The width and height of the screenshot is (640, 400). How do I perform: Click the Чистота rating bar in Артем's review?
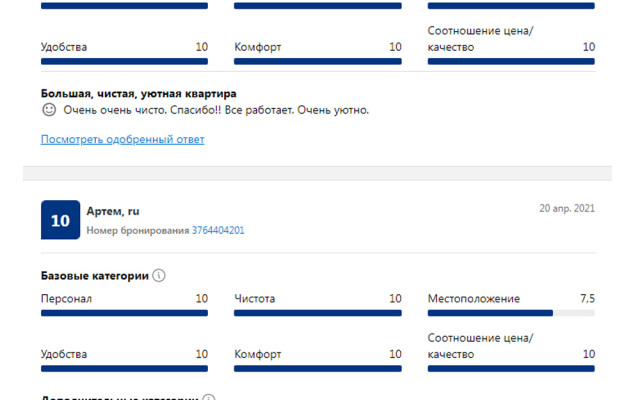click(x=318, y=313)
